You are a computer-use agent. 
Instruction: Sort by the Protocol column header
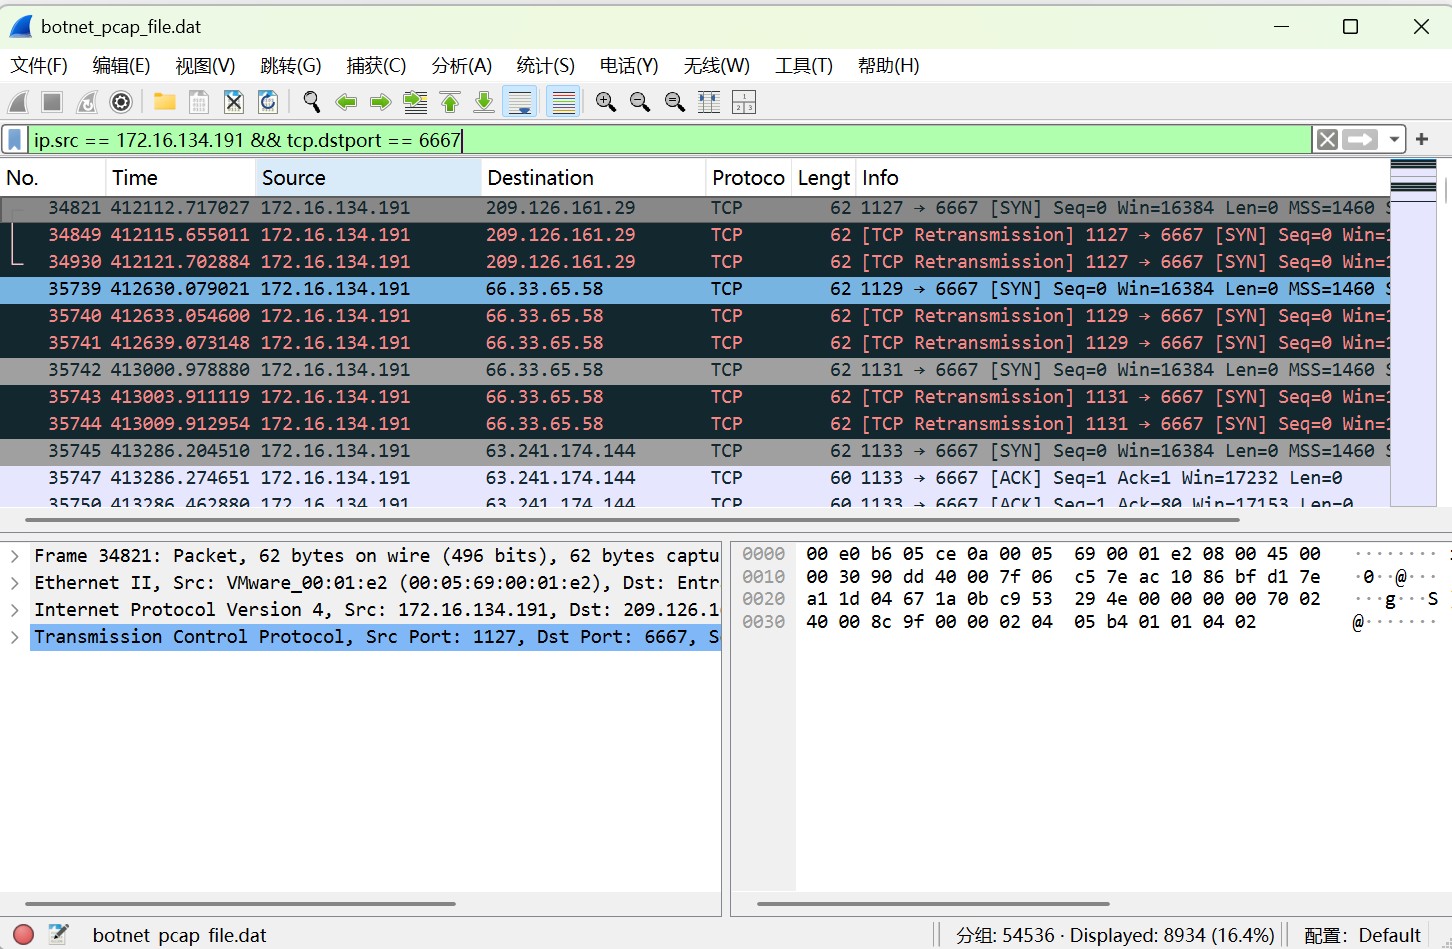coord(748,178)
